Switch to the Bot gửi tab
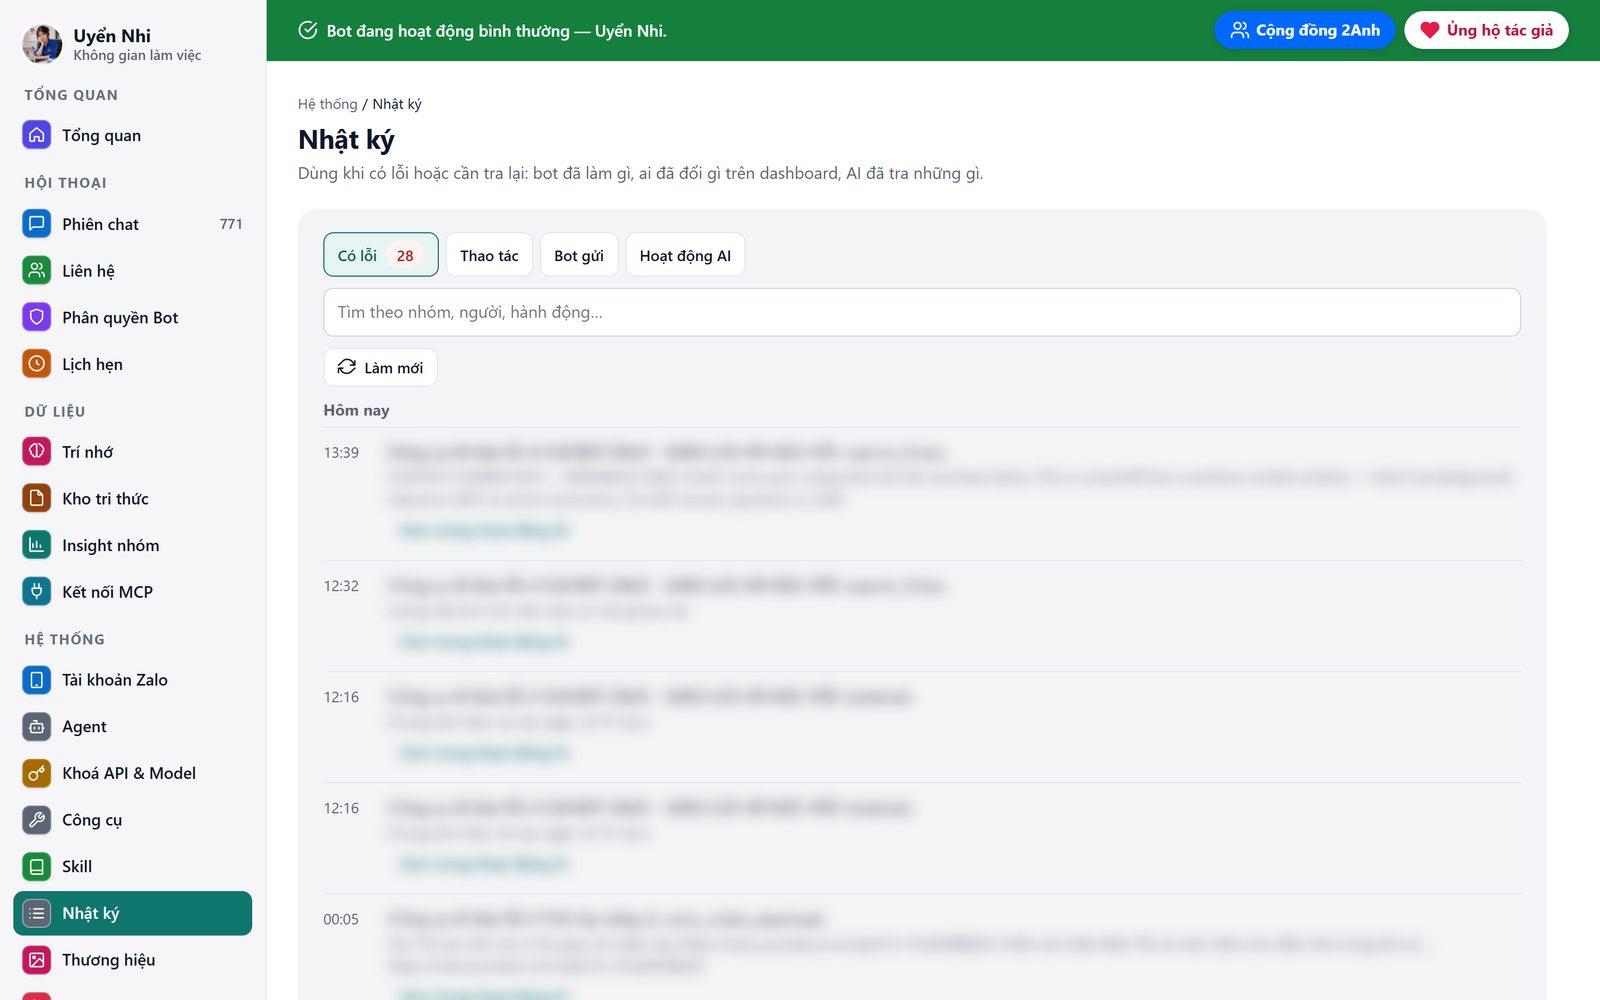 pos(579,255)
